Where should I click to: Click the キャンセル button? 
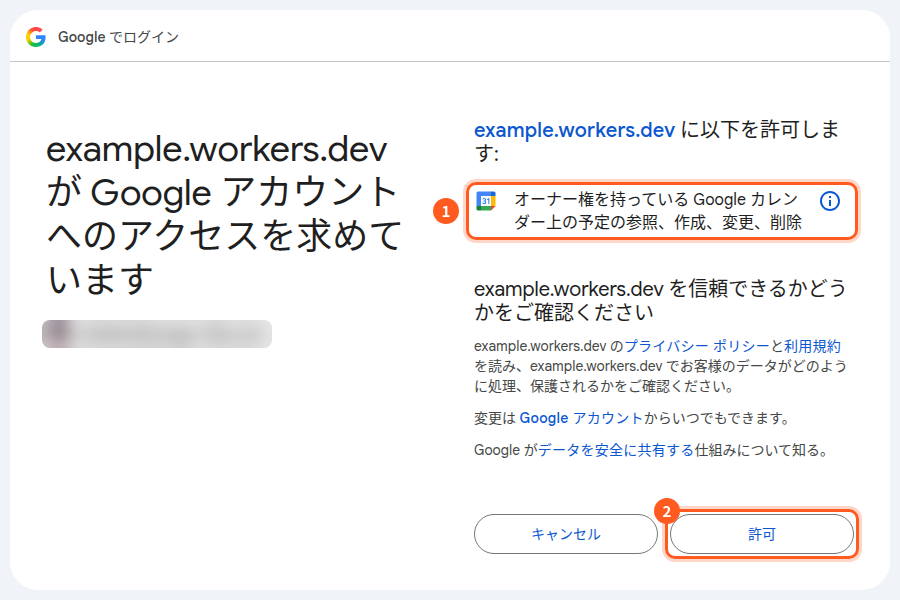[x=566, y=534]
